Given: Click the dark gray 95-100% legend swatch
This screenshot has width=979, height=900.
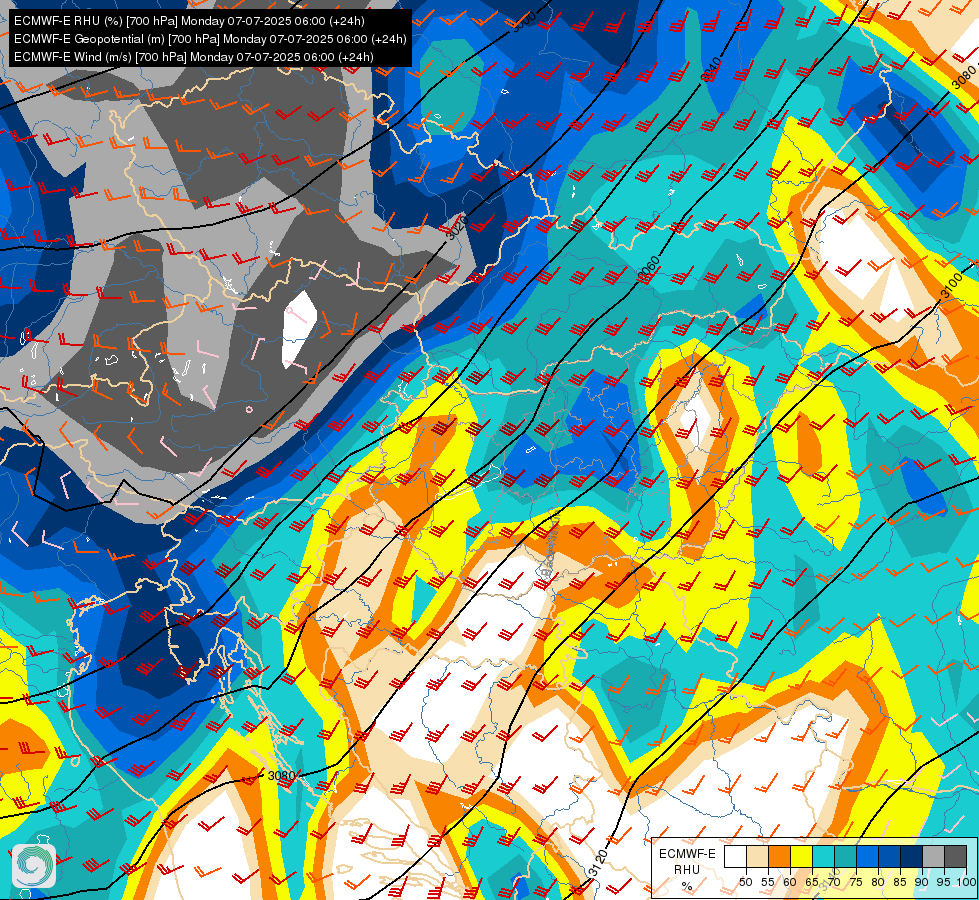Looking at the screenshot, I should 955,856.
